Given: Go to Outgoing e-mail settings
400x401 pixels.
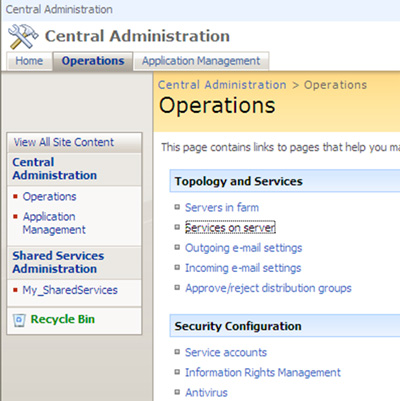Looking at the screenshot, I should point(244,248).
